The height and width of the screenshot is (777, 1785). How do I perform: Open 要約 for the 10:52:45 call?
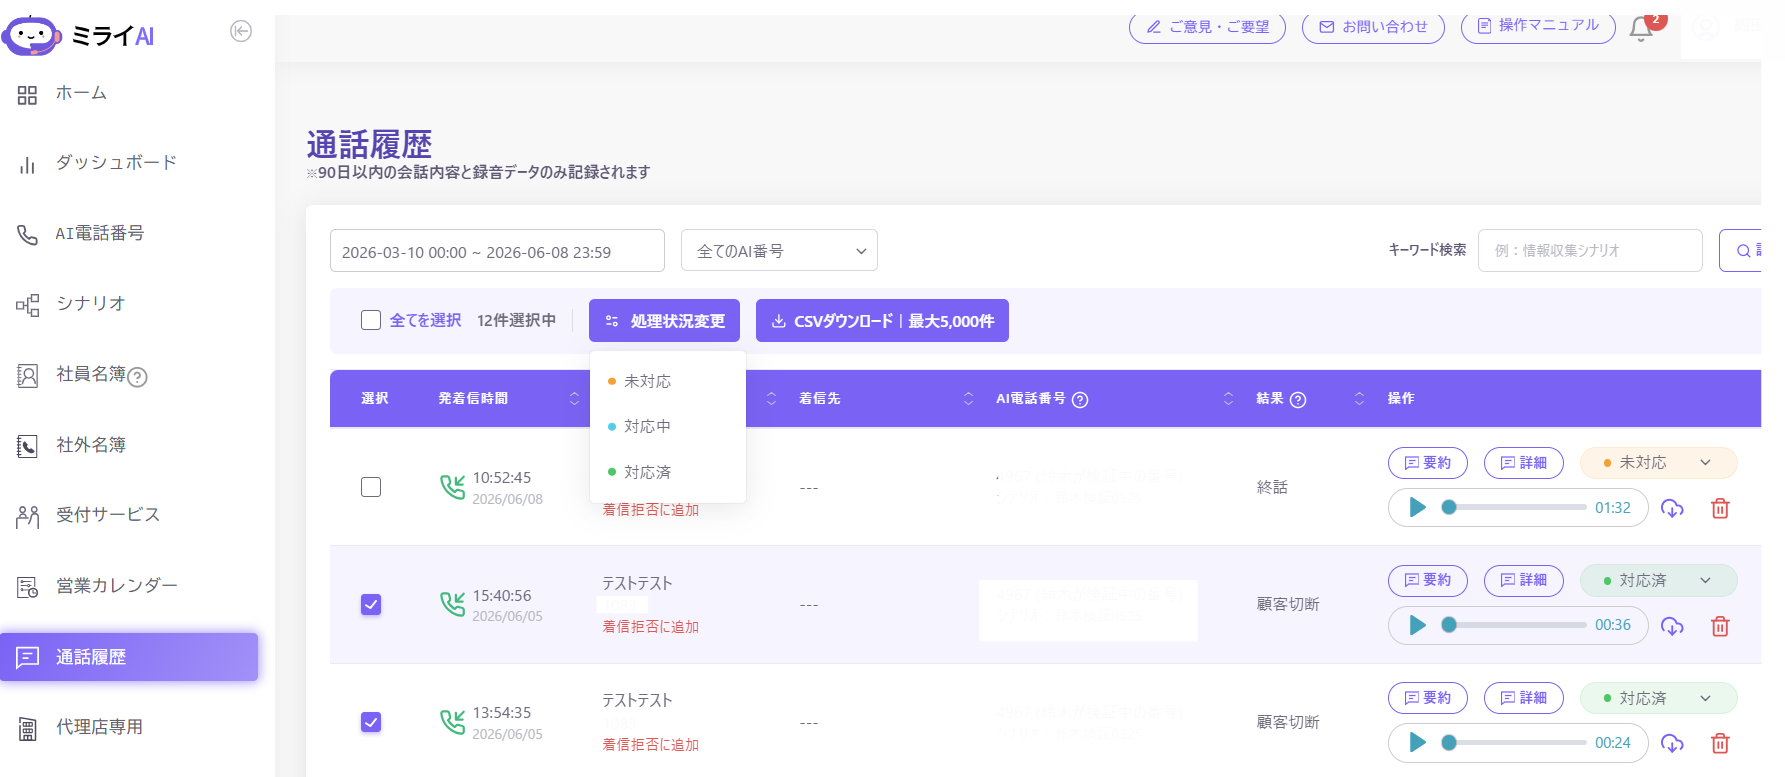[x=1428, y=463]
